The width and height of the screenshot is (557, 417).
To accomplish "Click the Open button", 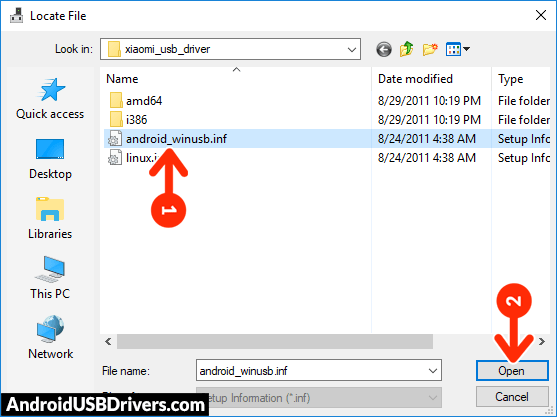I will (512, 371).
